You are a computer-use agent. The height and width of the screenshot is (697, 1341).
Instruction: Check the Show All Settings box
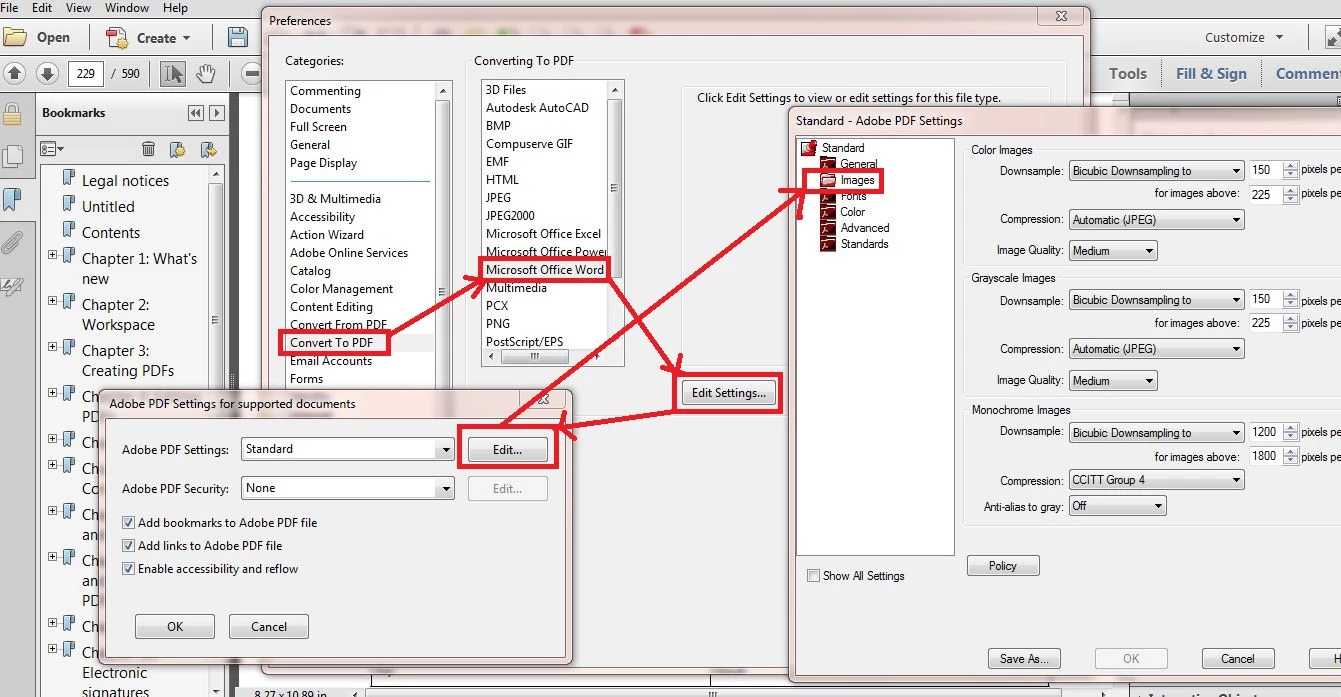[x=813, y=576]
